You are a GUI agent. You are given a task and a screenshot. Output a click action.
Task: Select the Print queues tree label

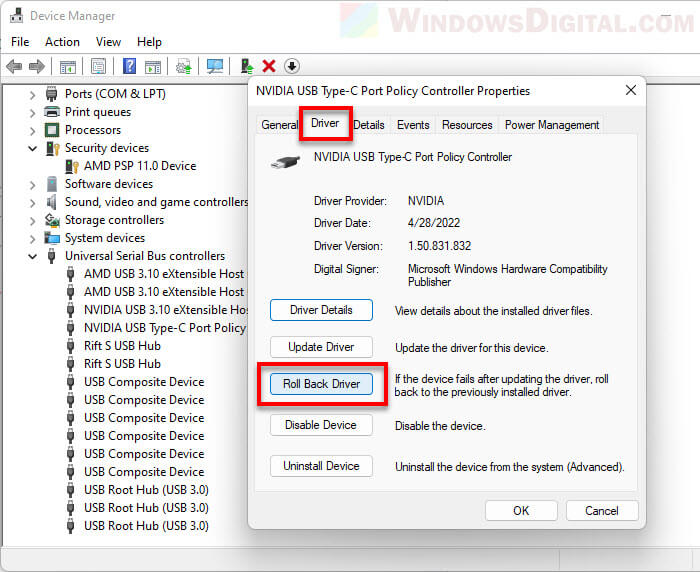point(98,112)
